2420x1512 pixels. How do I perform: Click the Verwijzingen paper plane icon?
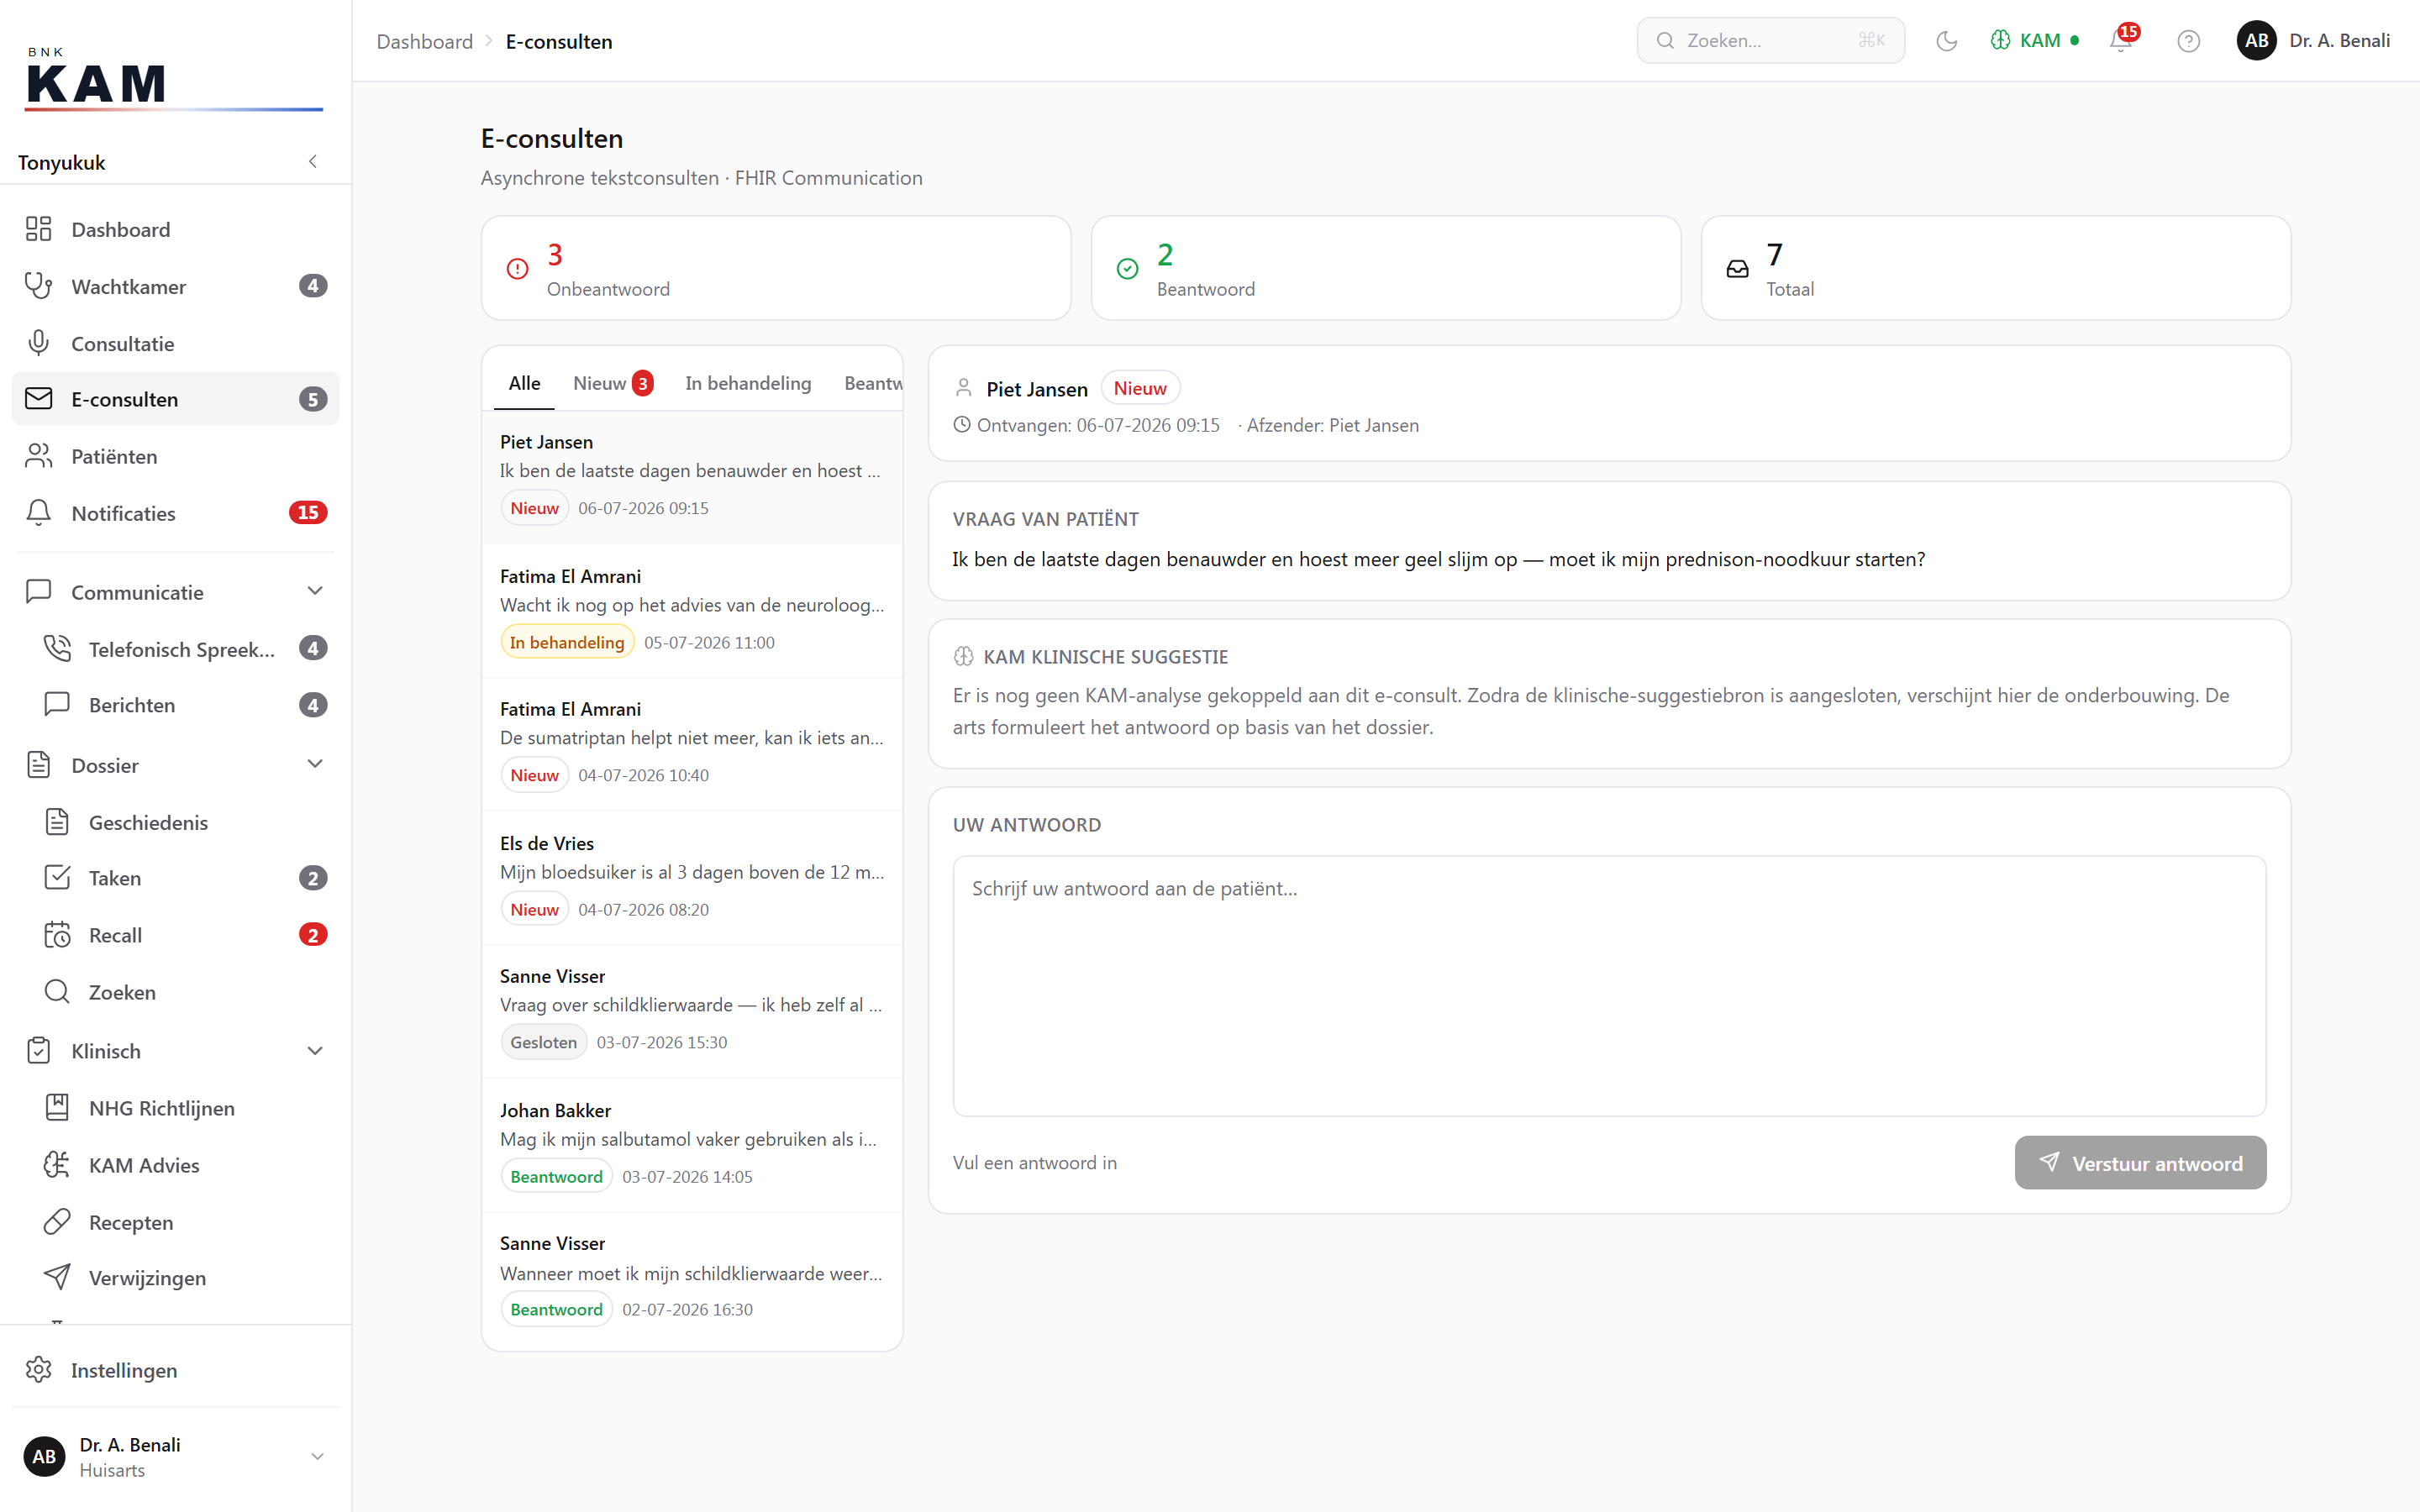pos(57,1277)
